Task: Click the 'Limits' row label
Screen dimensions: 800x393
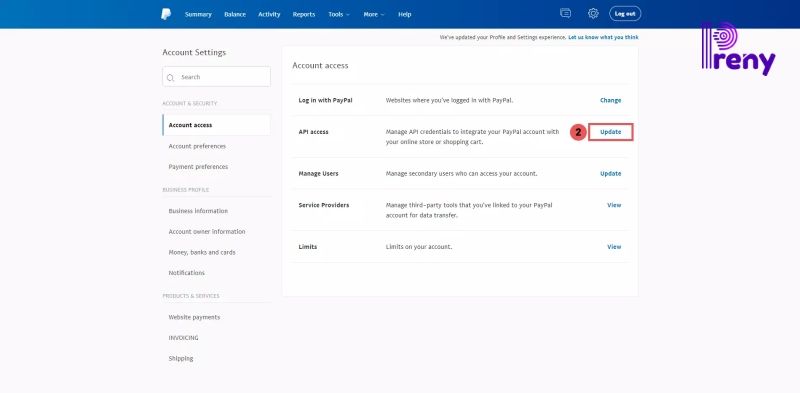Action: [308, 247]
